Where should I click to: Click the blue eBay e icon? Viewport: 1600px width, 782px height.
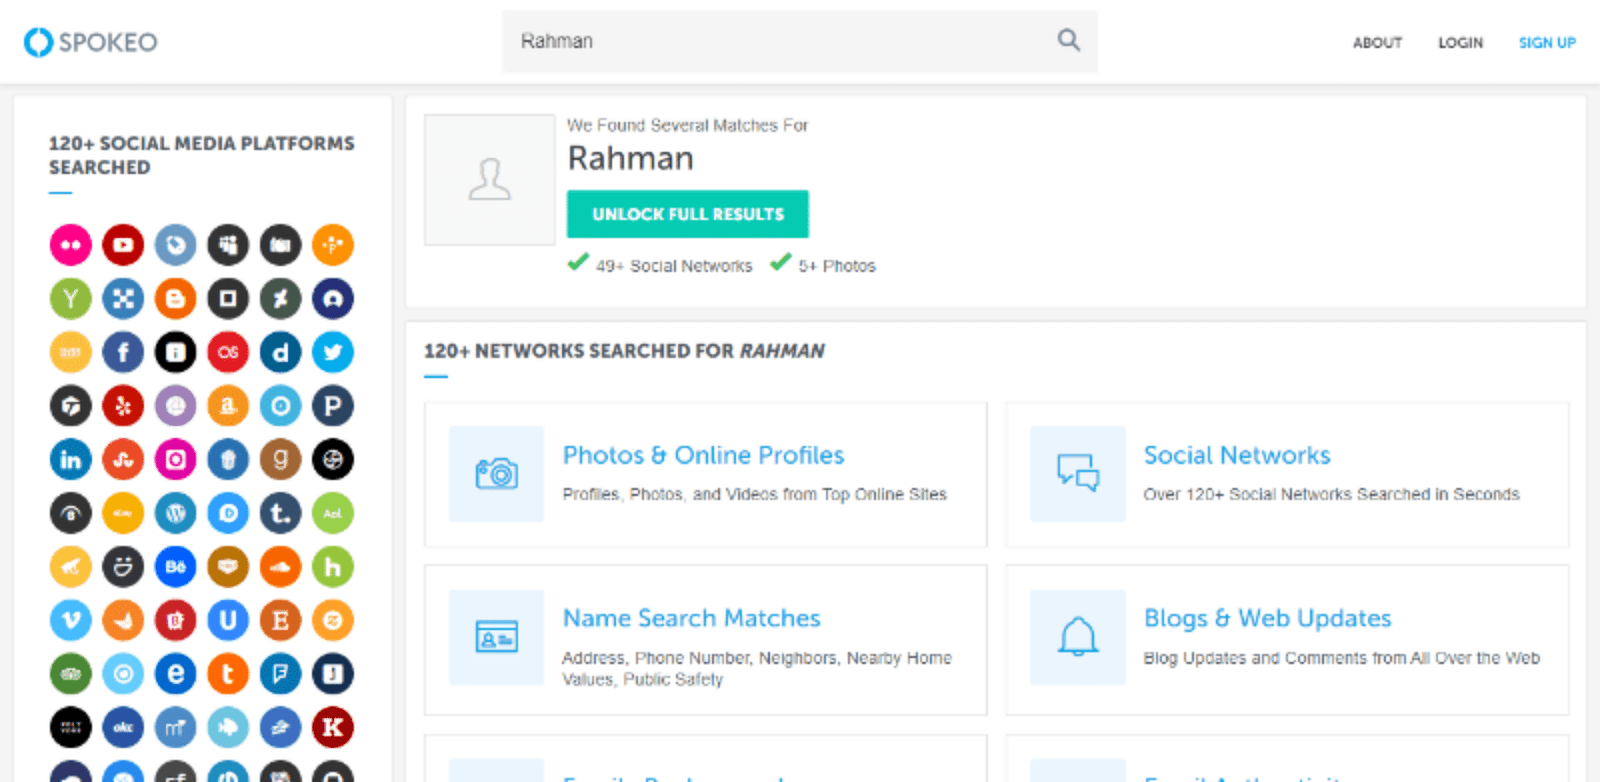(176, 674)
